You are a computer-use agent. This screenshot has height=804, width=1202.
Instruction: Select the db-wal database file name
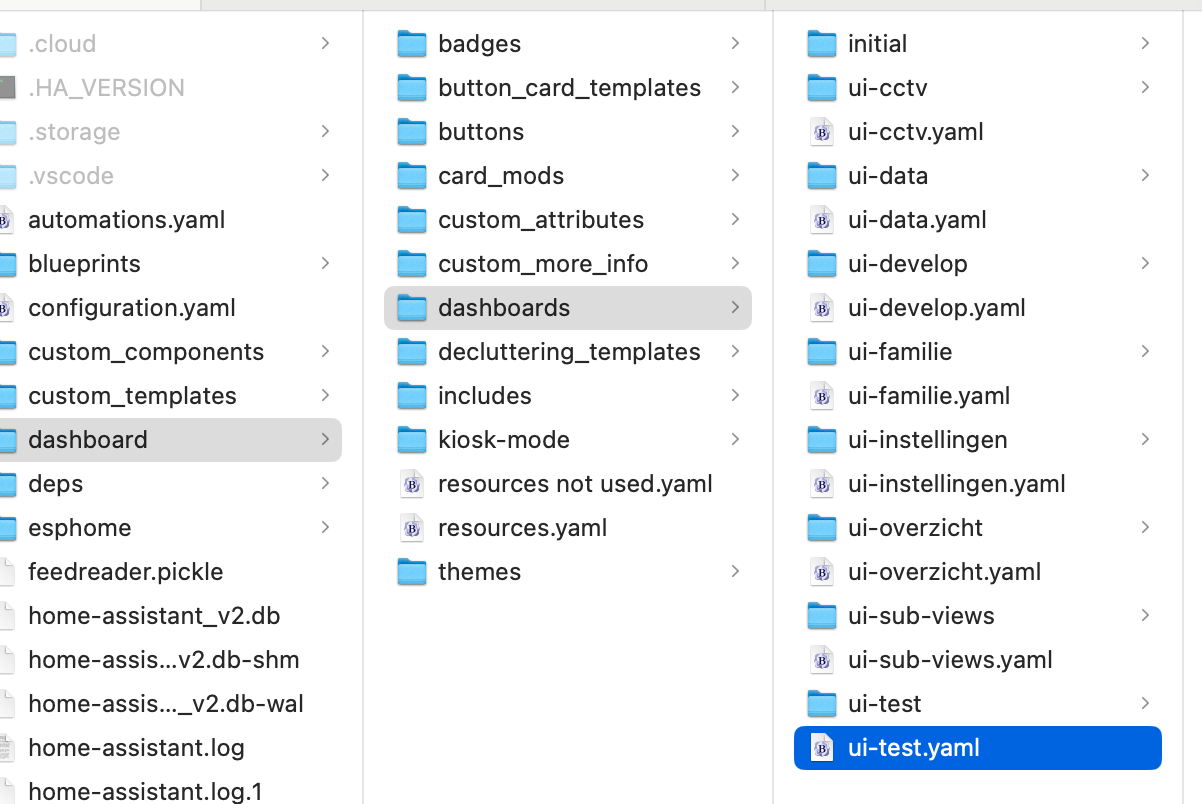coord(166,704)
